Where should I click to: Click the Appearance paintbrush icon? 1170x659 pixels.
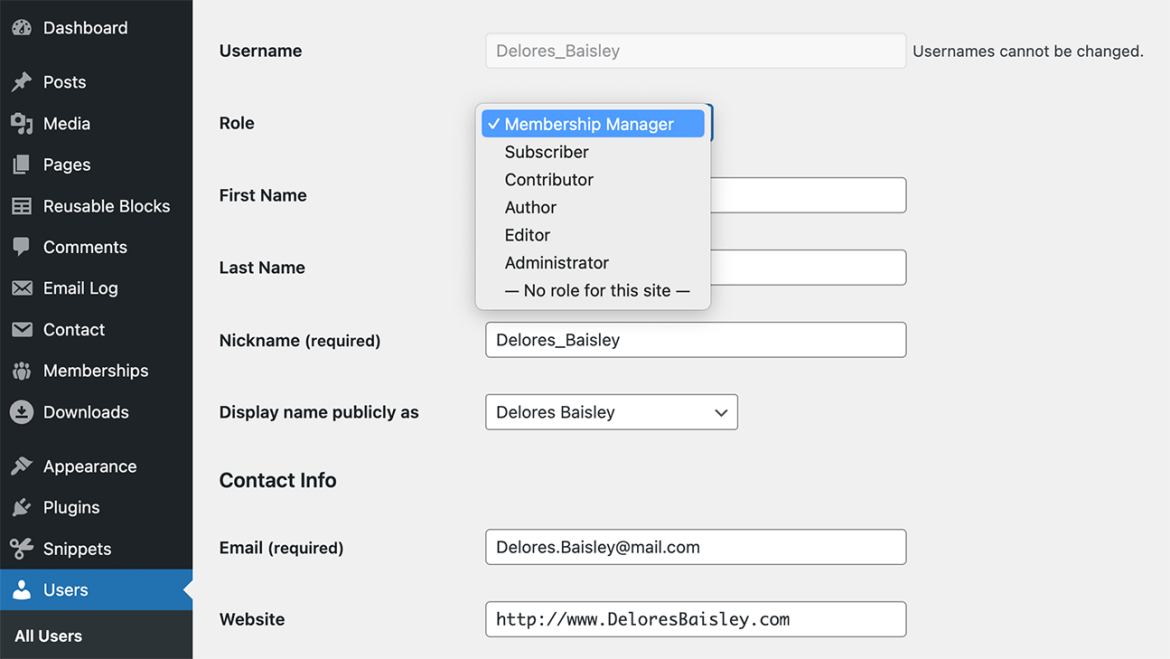pos(22,466)
